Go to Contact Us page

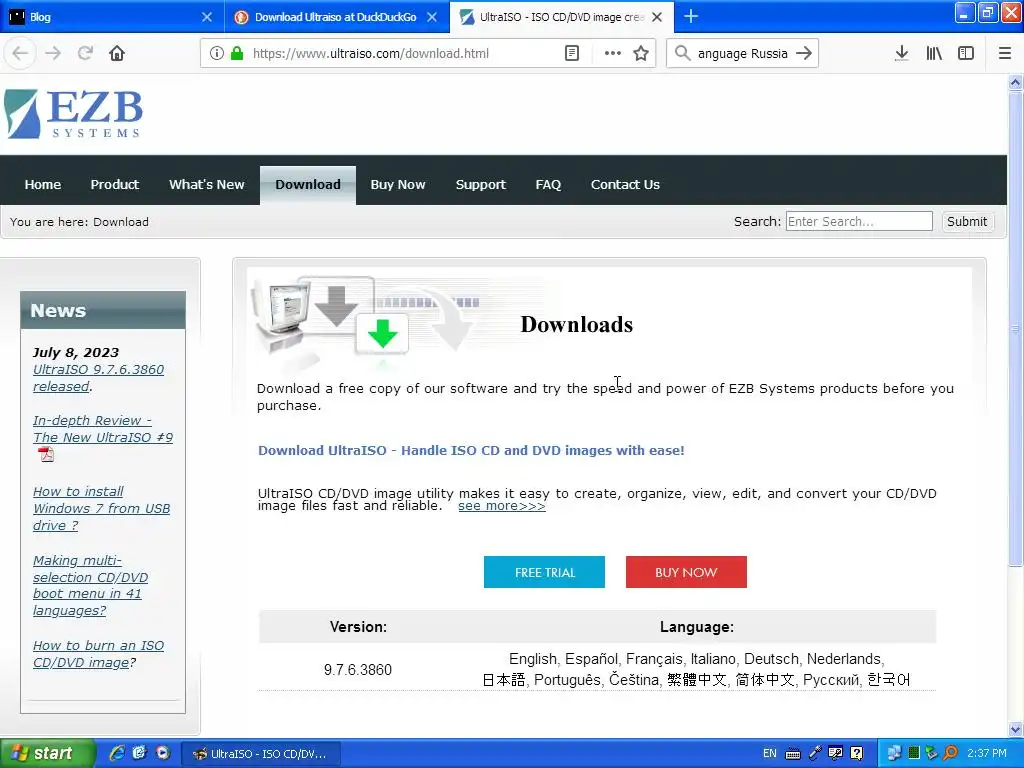[x=625, y=184]
